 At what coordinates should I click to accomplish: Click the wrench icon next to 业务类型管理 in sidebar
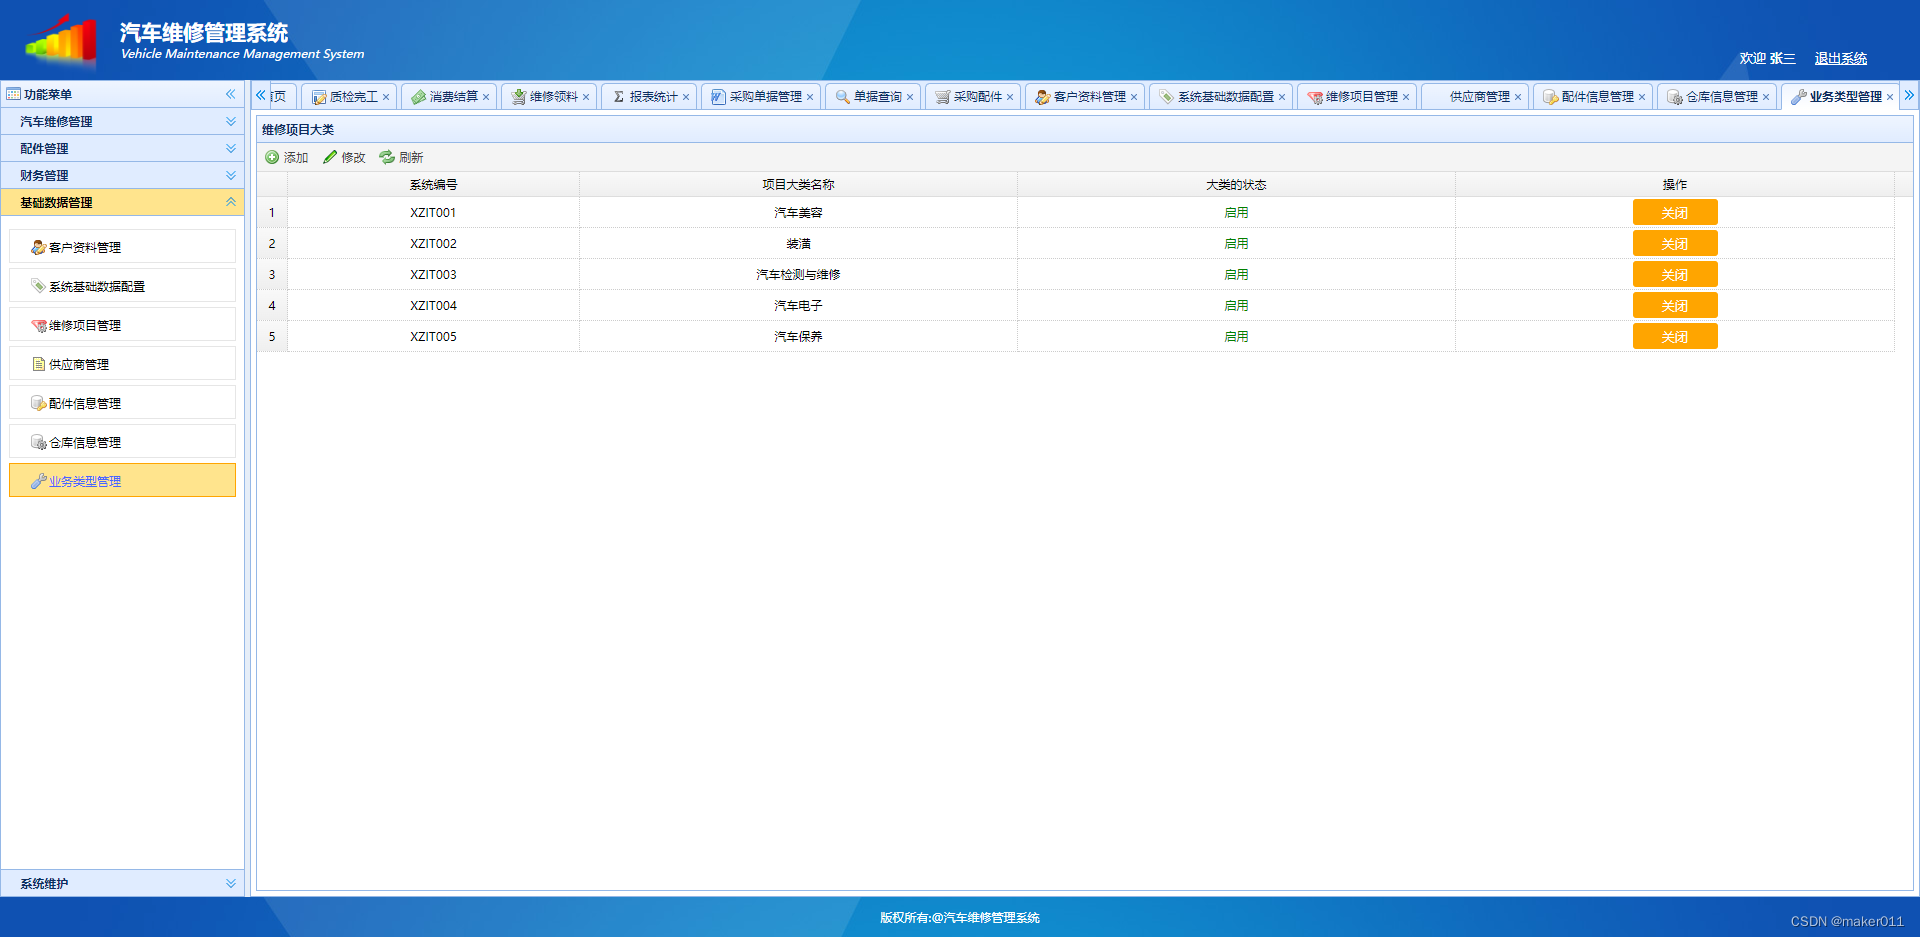(x=38, y=481)
